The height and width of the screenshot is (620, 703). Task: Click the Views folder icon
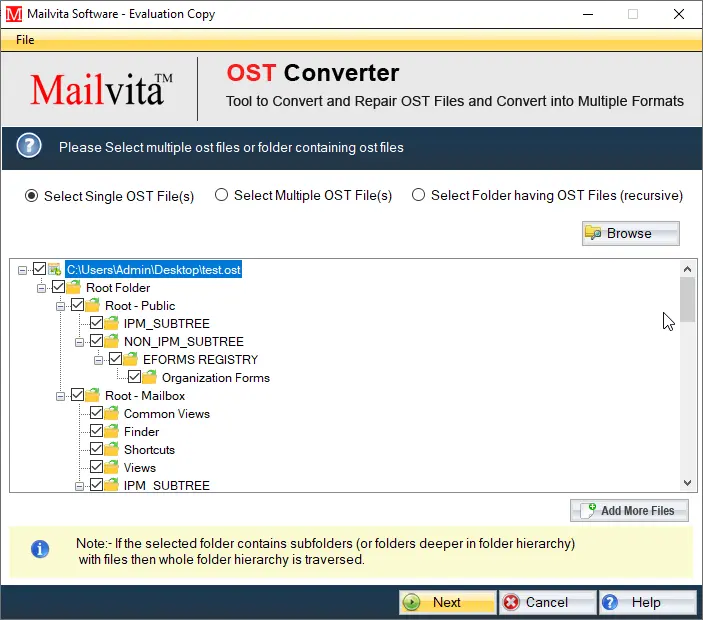click(x=111, y=467)
